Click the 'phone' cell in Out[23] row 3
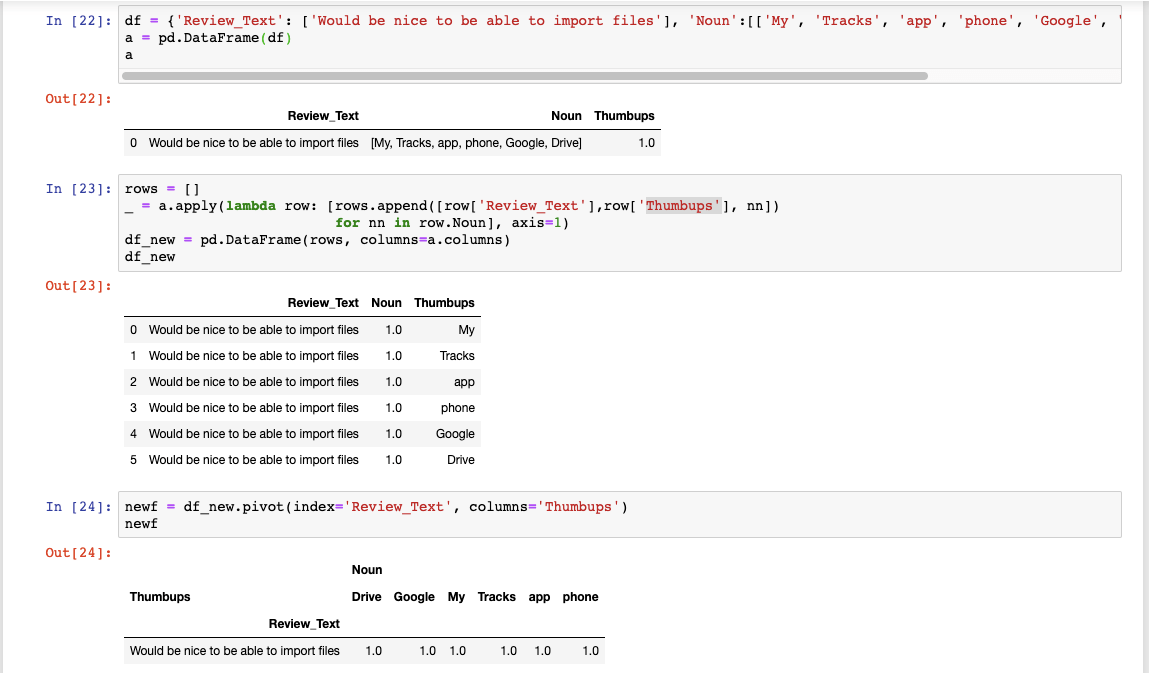This screenshot has width=1149, height=673. coord(458,408)
